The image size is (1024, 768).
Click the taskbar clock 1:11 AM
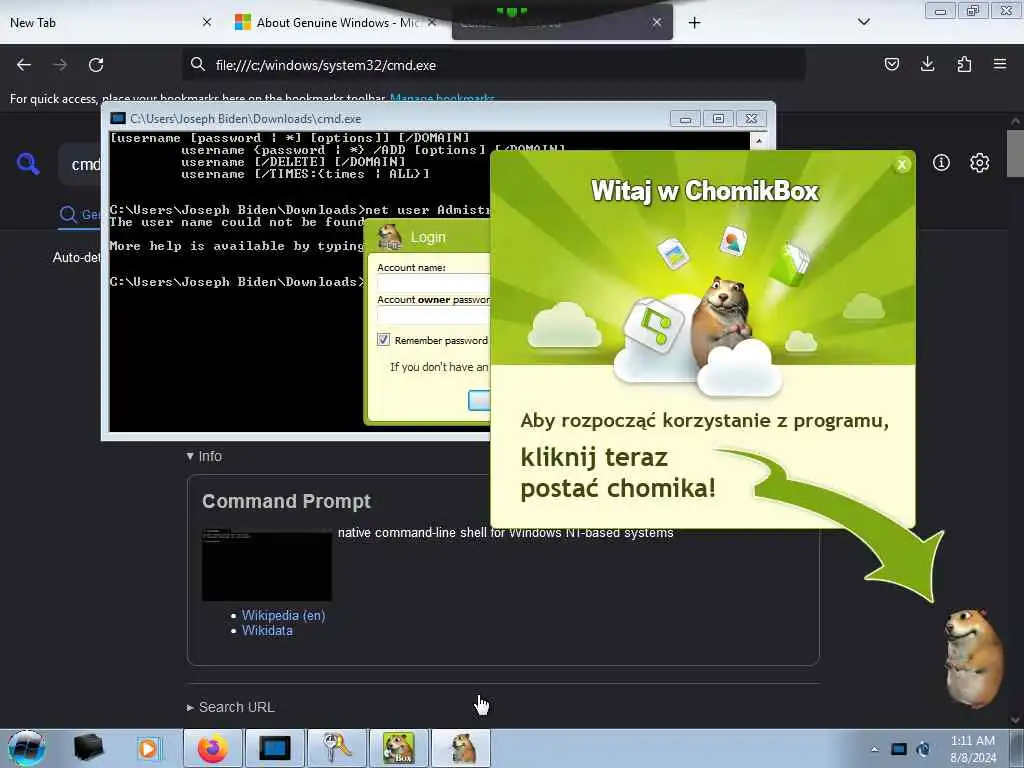point(972,741)
